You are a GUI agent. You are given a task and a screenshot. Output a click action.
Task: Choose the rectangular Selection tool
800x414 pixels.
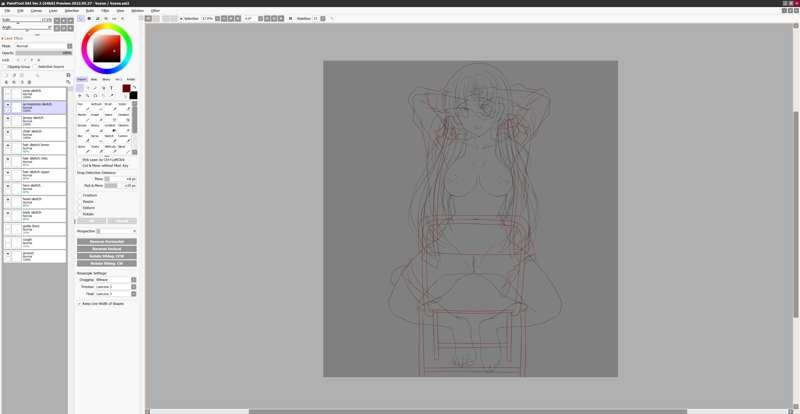pyautogui.click(x=80, y=88)
